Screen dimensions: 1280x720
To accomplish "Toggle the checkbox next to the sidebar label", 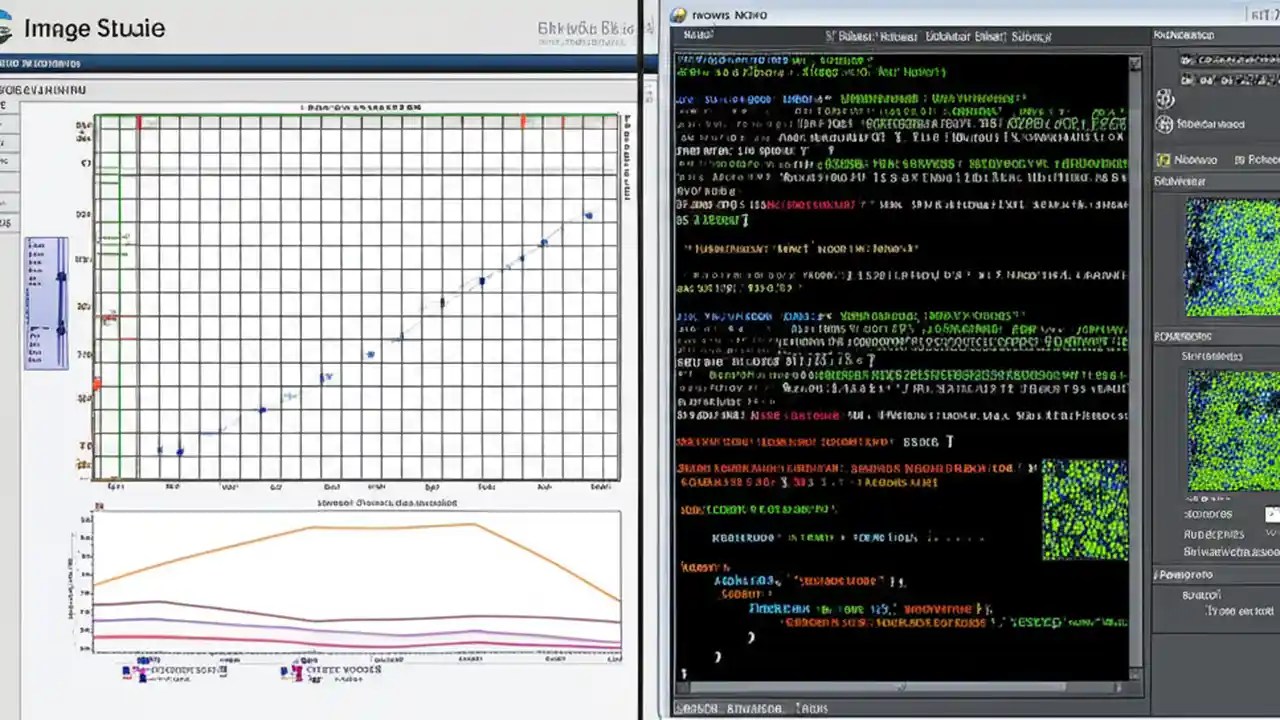I will [x=1163, y=160].
